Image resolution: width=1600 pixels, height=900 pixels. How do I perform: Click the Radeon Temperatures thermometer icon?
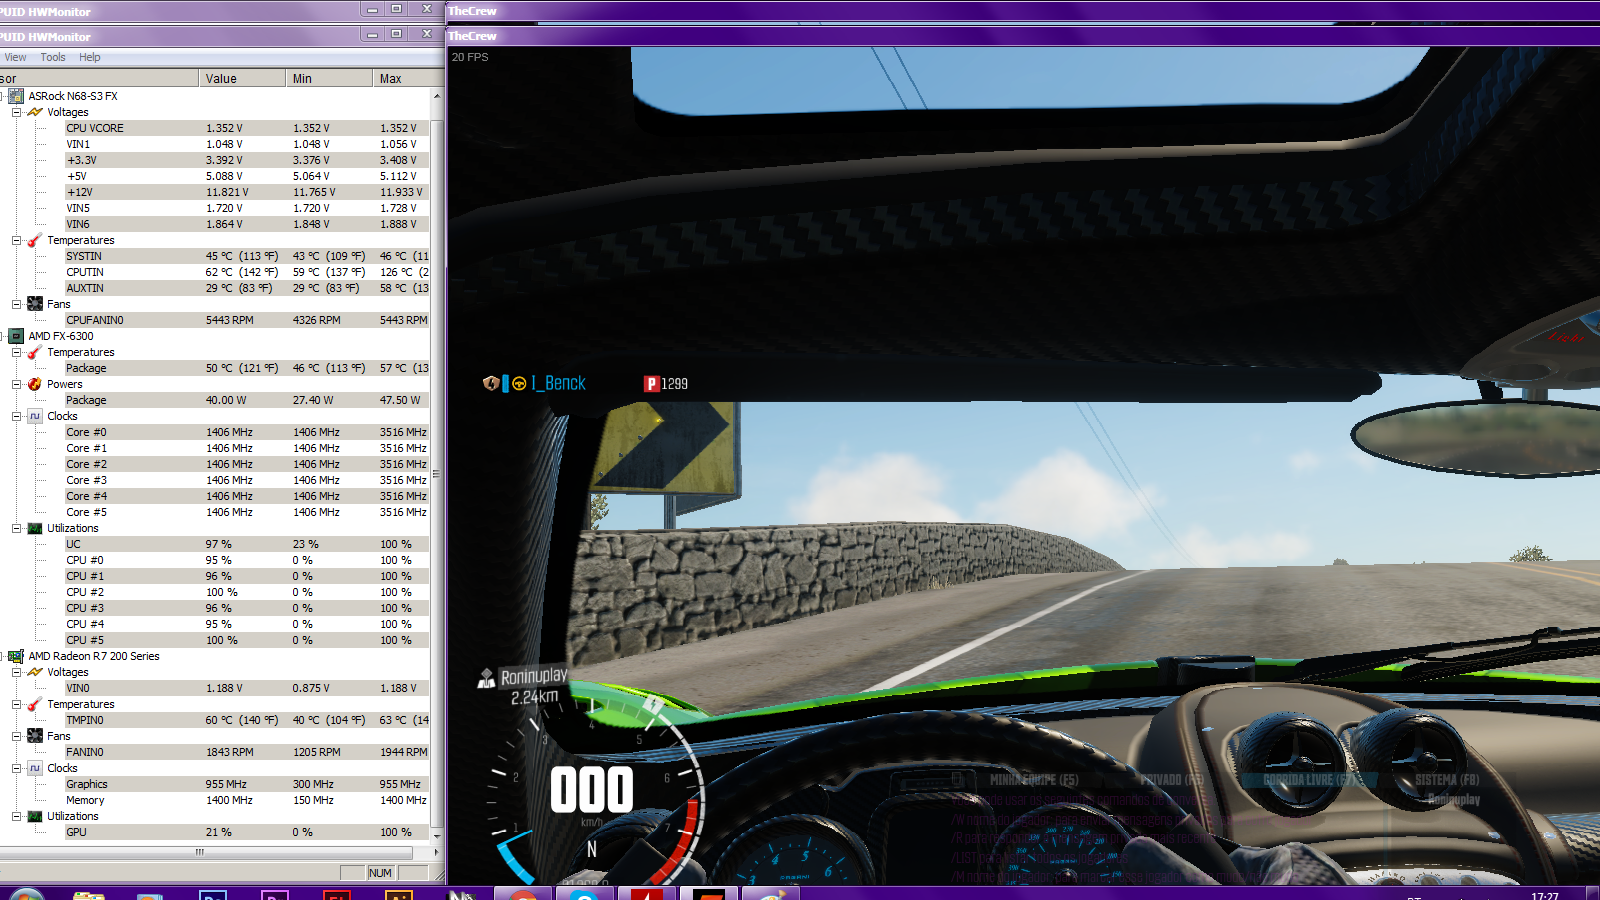[35, 704]
